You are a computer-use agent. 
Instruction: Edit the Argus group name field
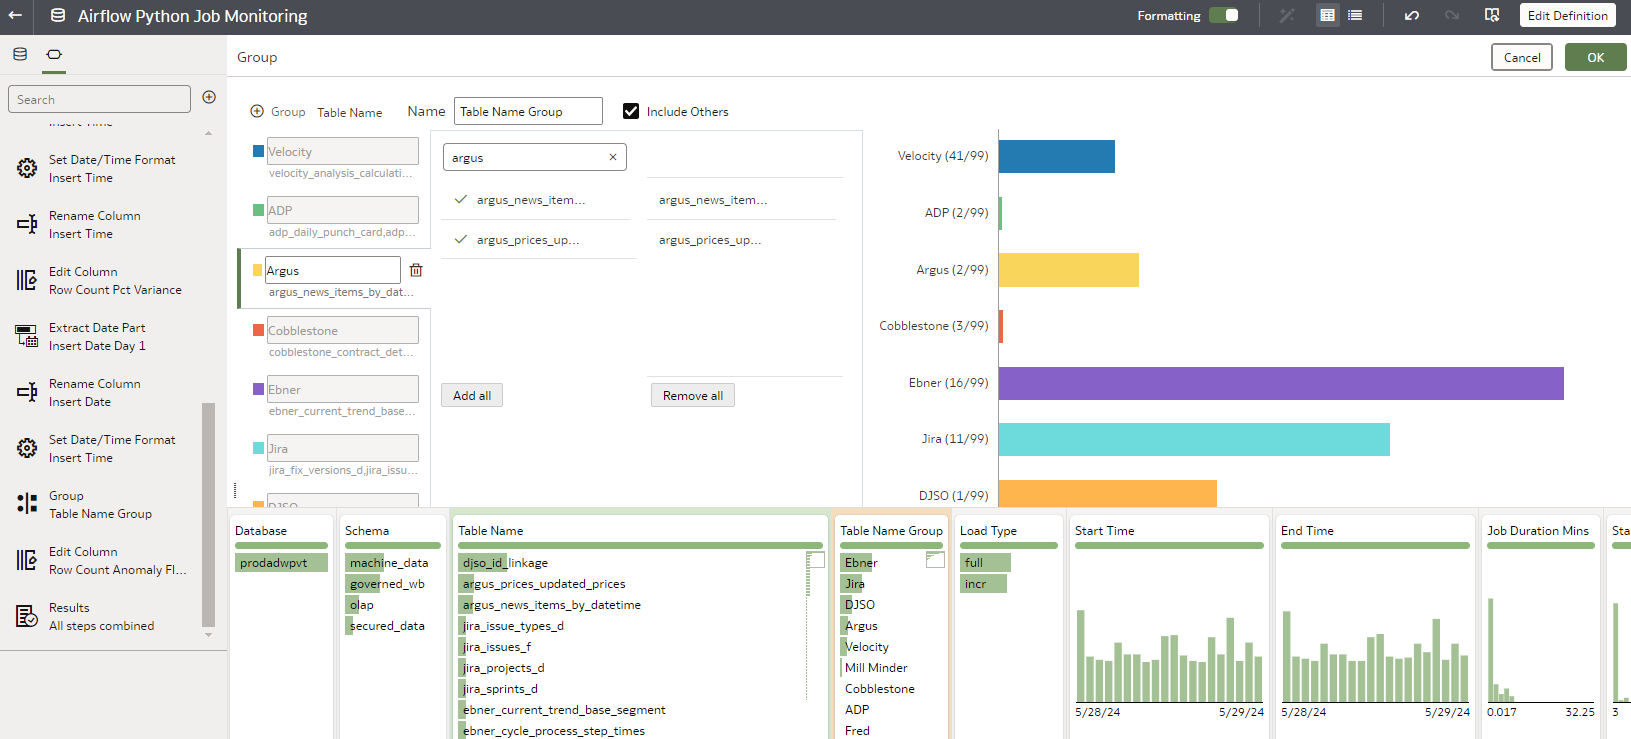coord(332,270)
